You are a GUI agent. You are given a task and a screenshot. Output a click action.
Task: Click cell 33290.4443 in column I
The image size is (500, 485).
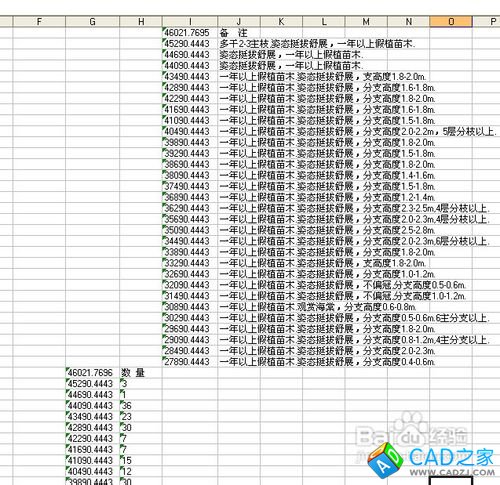pyautogui.click(x=190, y=263)
